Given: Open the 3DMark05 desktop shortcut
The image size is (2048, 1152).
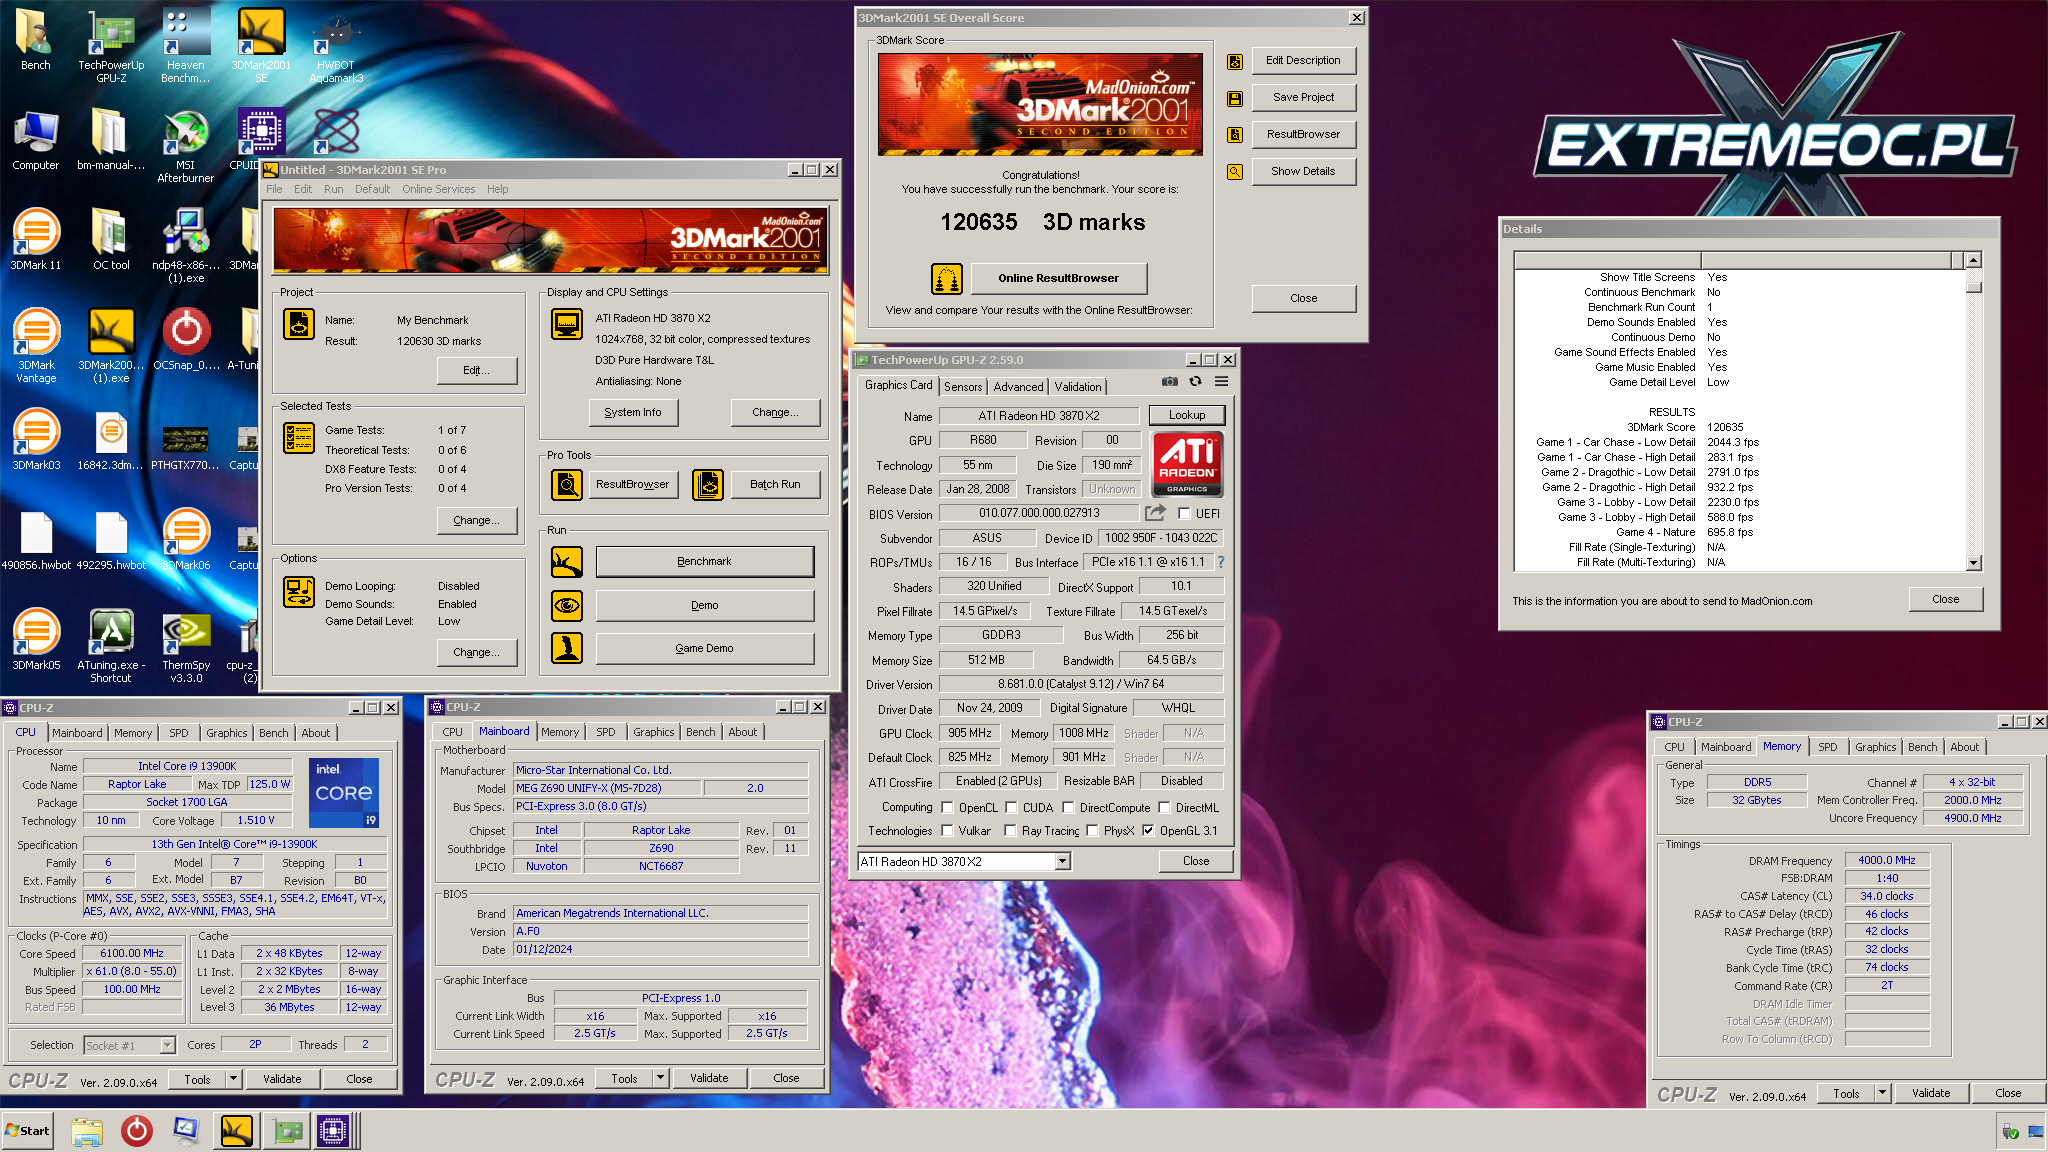Looking at the screenshot, I should pyautogui.click(x=36, y=640).
